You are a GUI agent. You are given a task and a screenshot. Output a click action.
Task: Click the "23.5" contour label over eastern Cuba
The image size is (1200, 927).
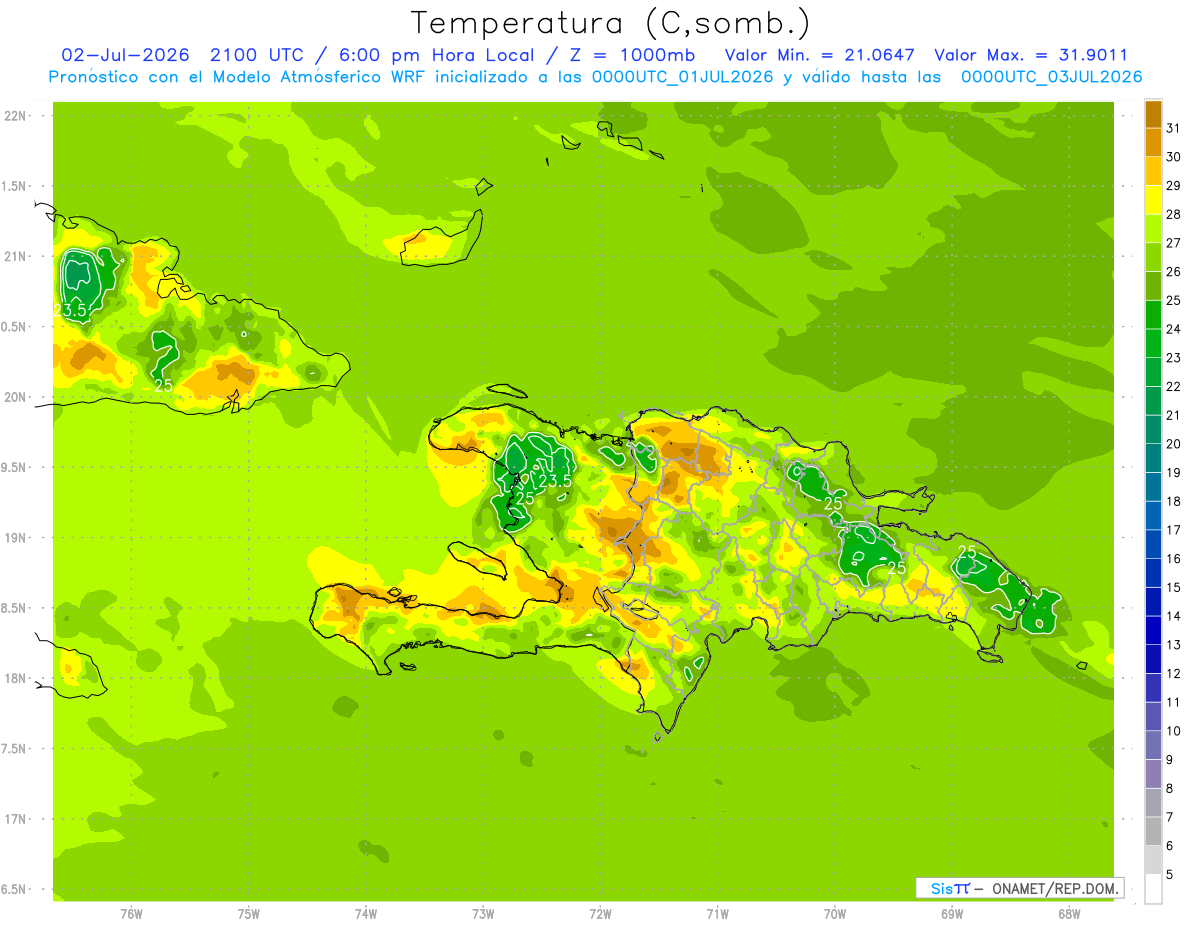(71, 311)
